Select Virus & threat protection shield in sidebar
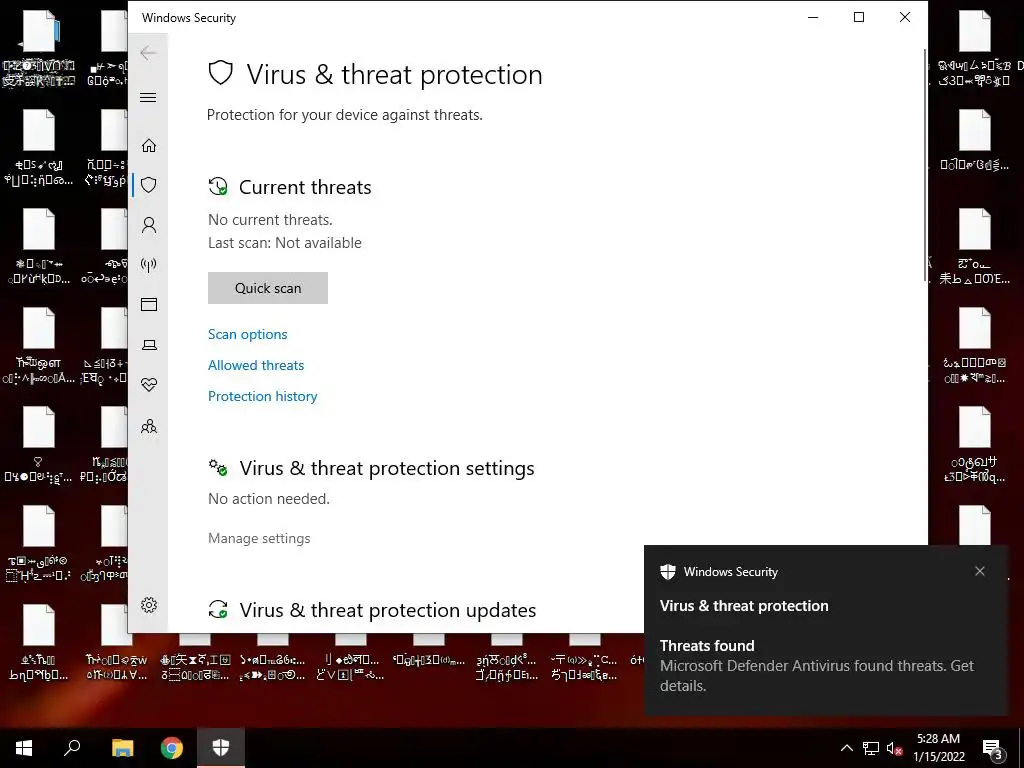 pyautogui.click(x=149, y=185)
